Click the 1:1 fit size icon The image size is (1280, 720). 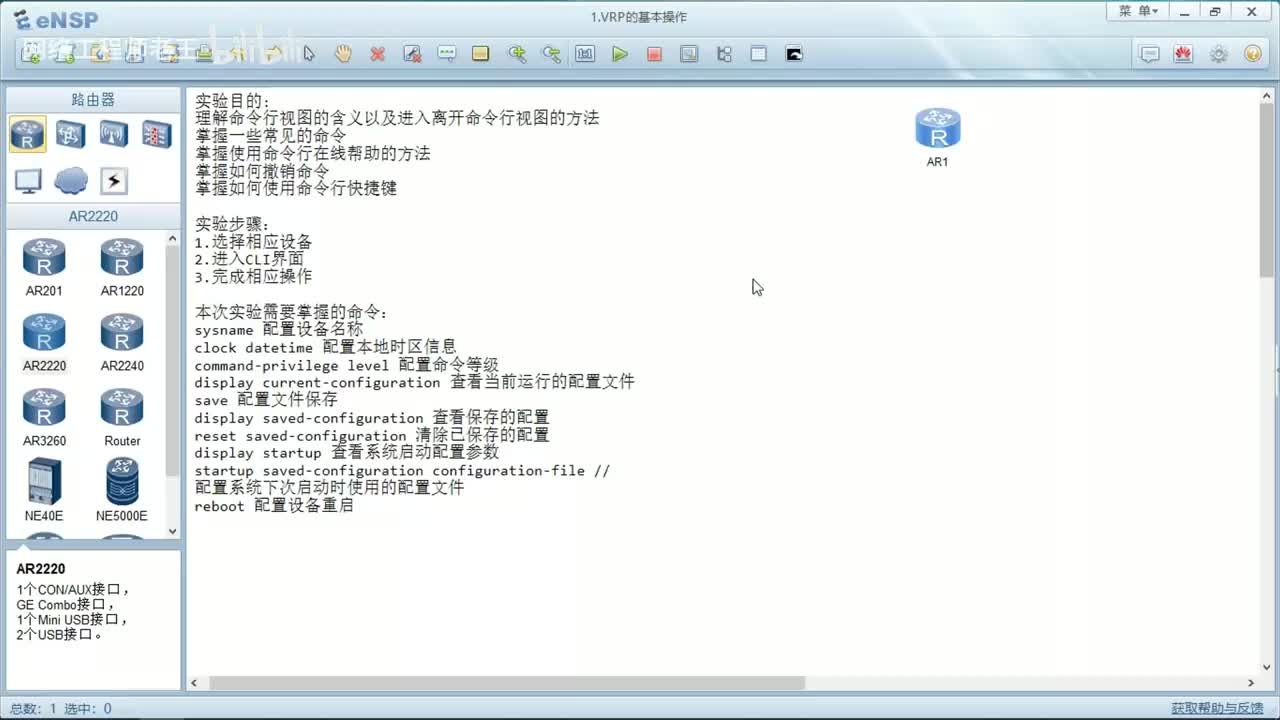pyautogui.click(x=585, y=54)
